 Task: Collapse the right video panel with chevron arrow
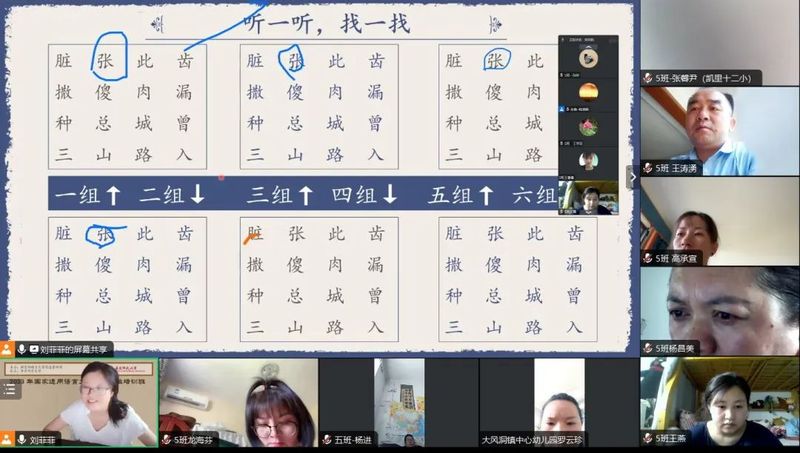click(x=631, y=177)
